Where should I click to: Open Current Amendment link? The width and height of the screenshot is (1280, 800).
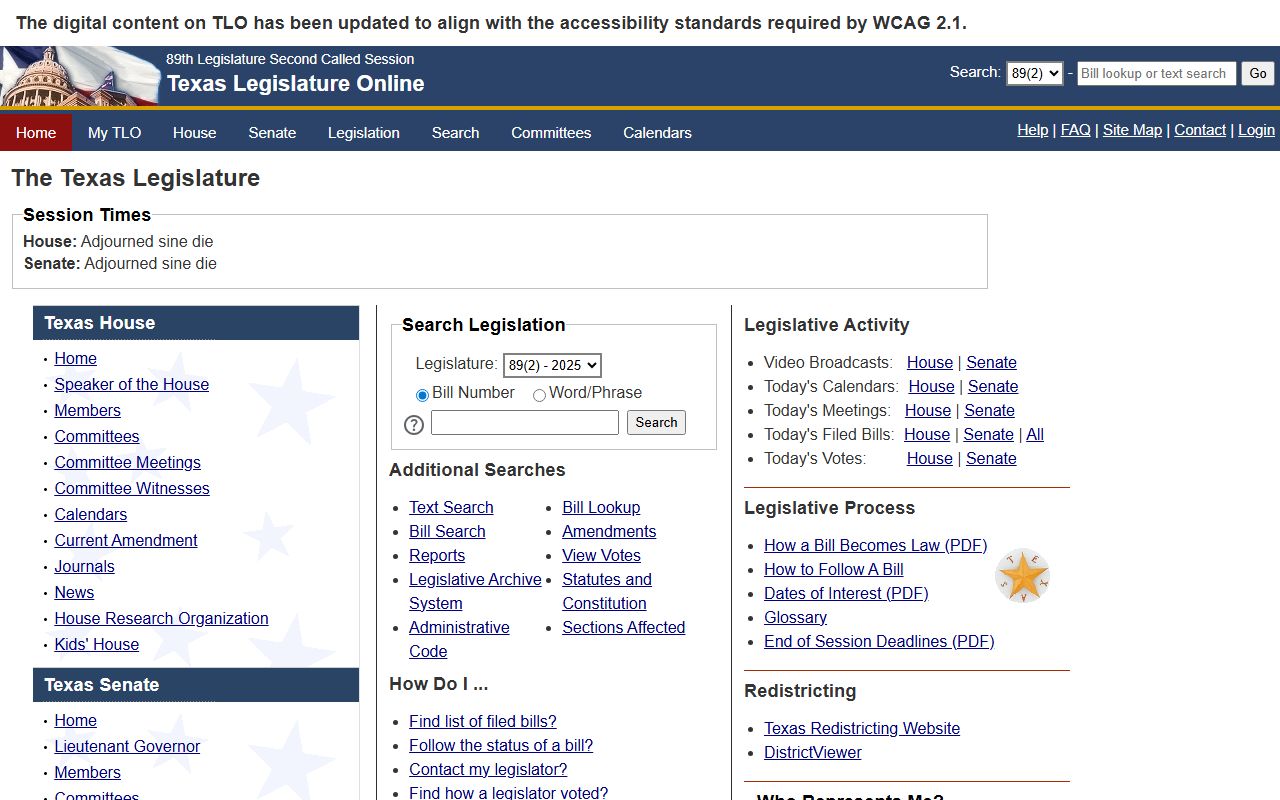[126, 540]
